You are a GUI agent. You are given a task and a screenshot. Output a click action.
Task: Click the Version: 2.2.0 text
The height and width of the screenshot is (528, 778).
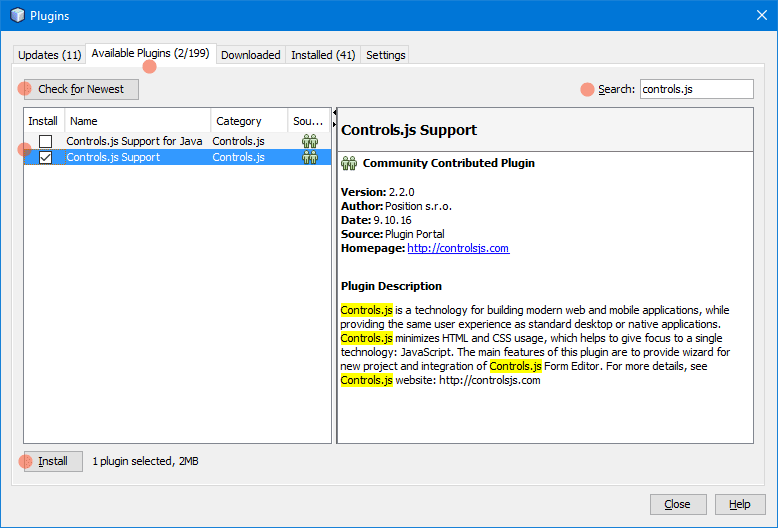tap(378, 192)
